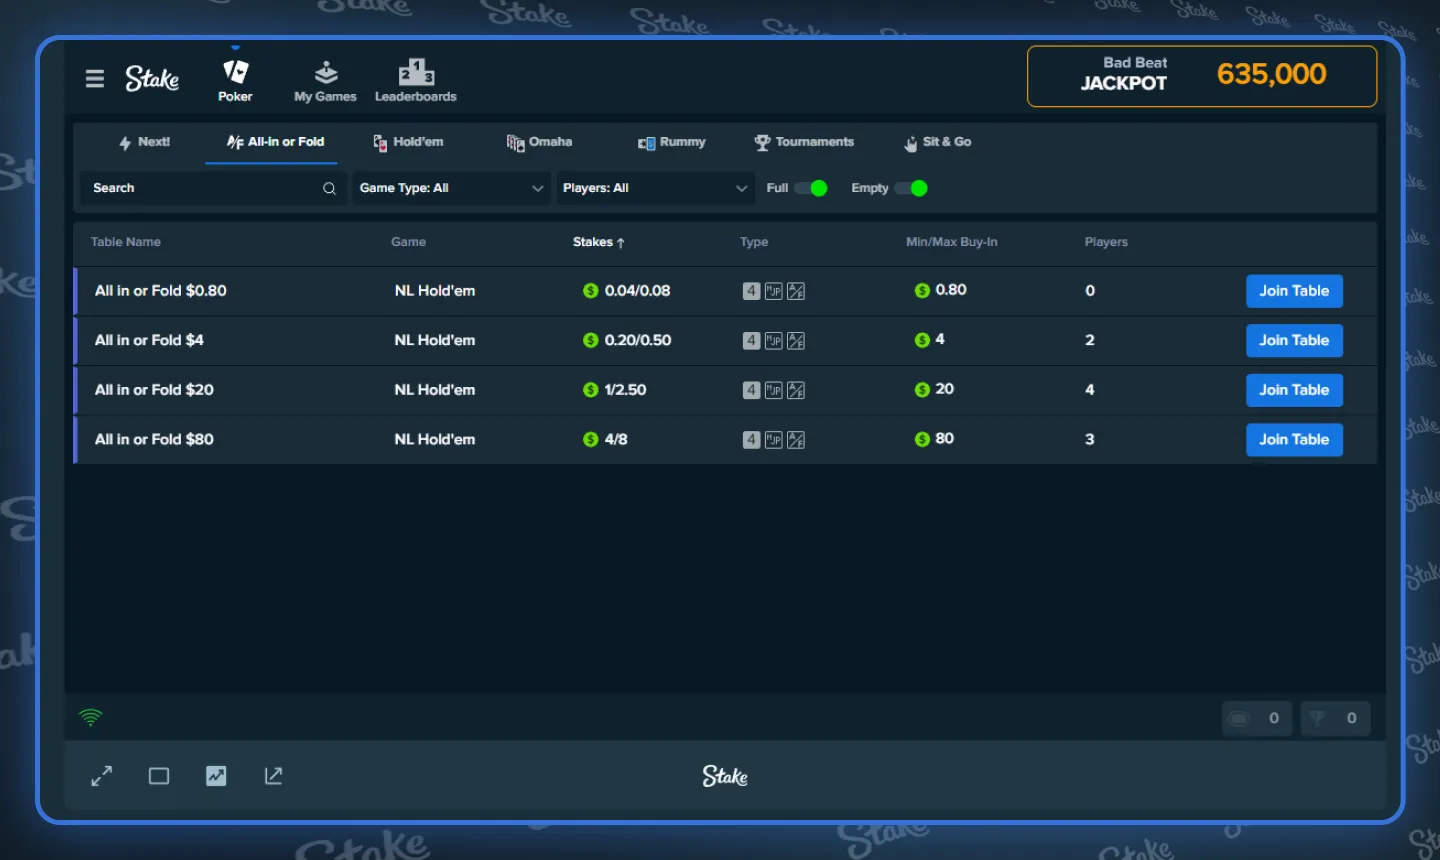The height and width of the screenshot is (860, 1440).
Task: Click the 0.04/0.08 stakes value
Action: point(637,291)
